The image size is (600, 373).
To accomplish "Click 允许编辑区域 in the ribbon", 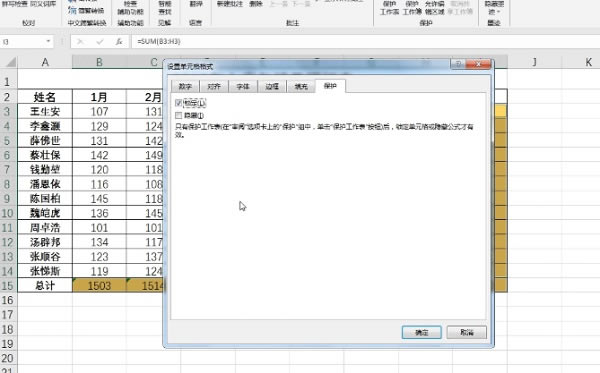I will (435, 8).
